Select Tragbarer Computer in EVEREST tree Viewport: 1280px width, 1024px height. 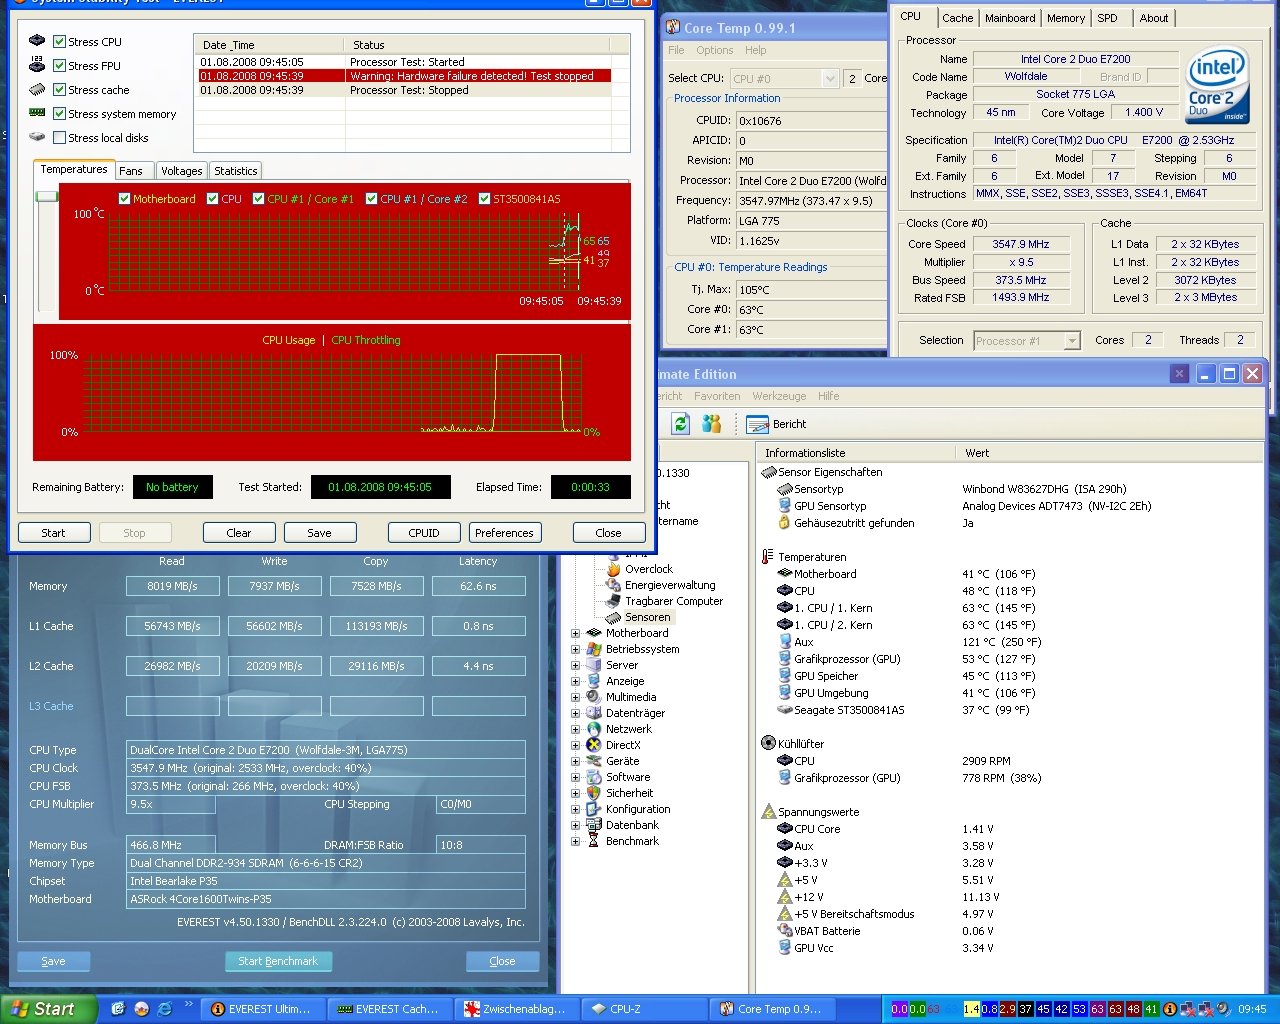[674, 601]
